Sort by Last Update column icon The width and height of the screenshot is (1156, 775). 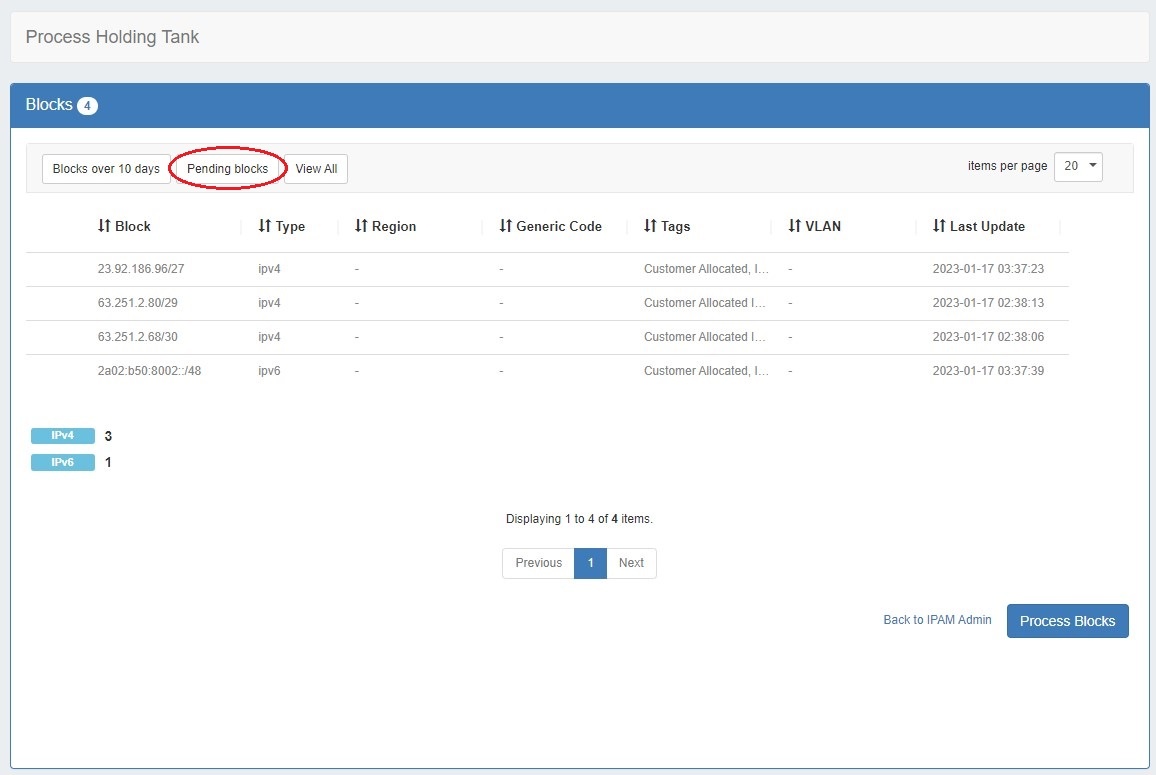tap(939, 227)
